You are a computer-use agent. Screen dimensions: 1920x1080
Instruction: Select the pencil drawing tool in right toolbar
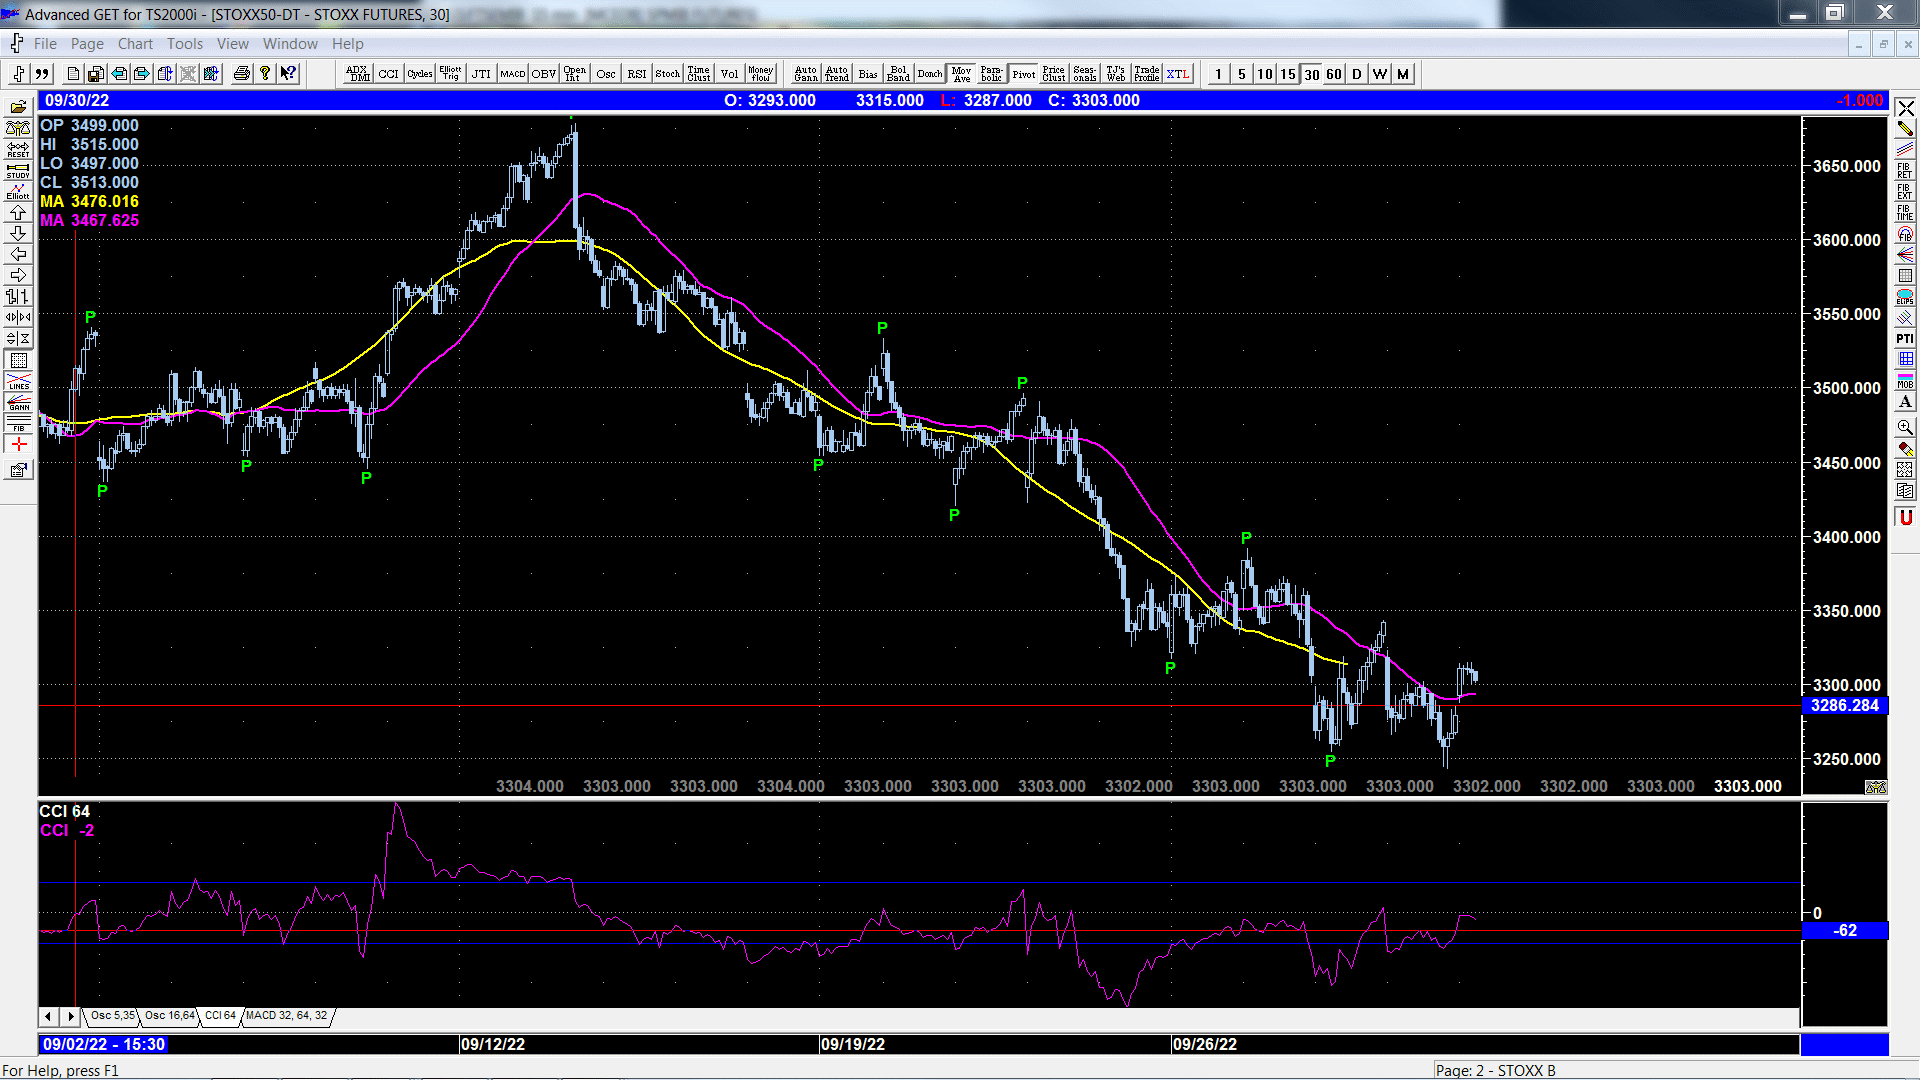click(x=1905, y=129)
